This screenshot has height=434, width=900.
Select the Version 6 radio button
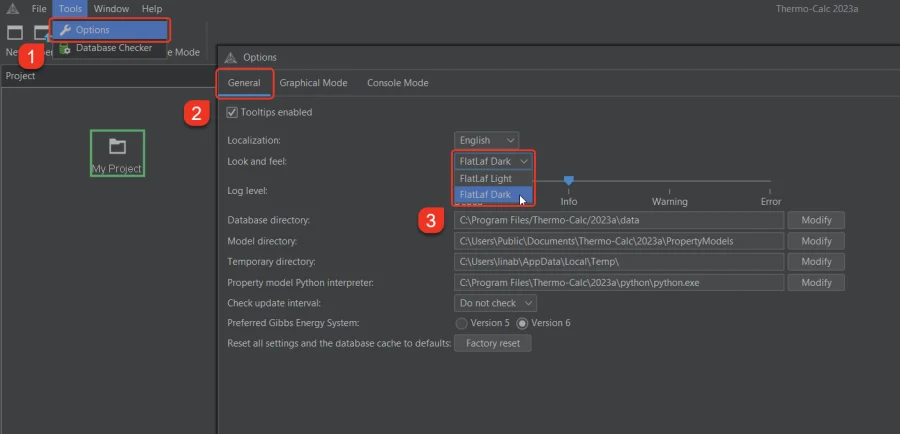pos(522,323)
